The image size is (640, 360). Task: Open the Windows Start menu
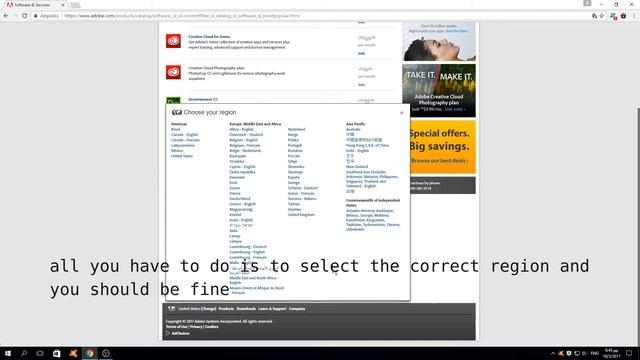8,353
